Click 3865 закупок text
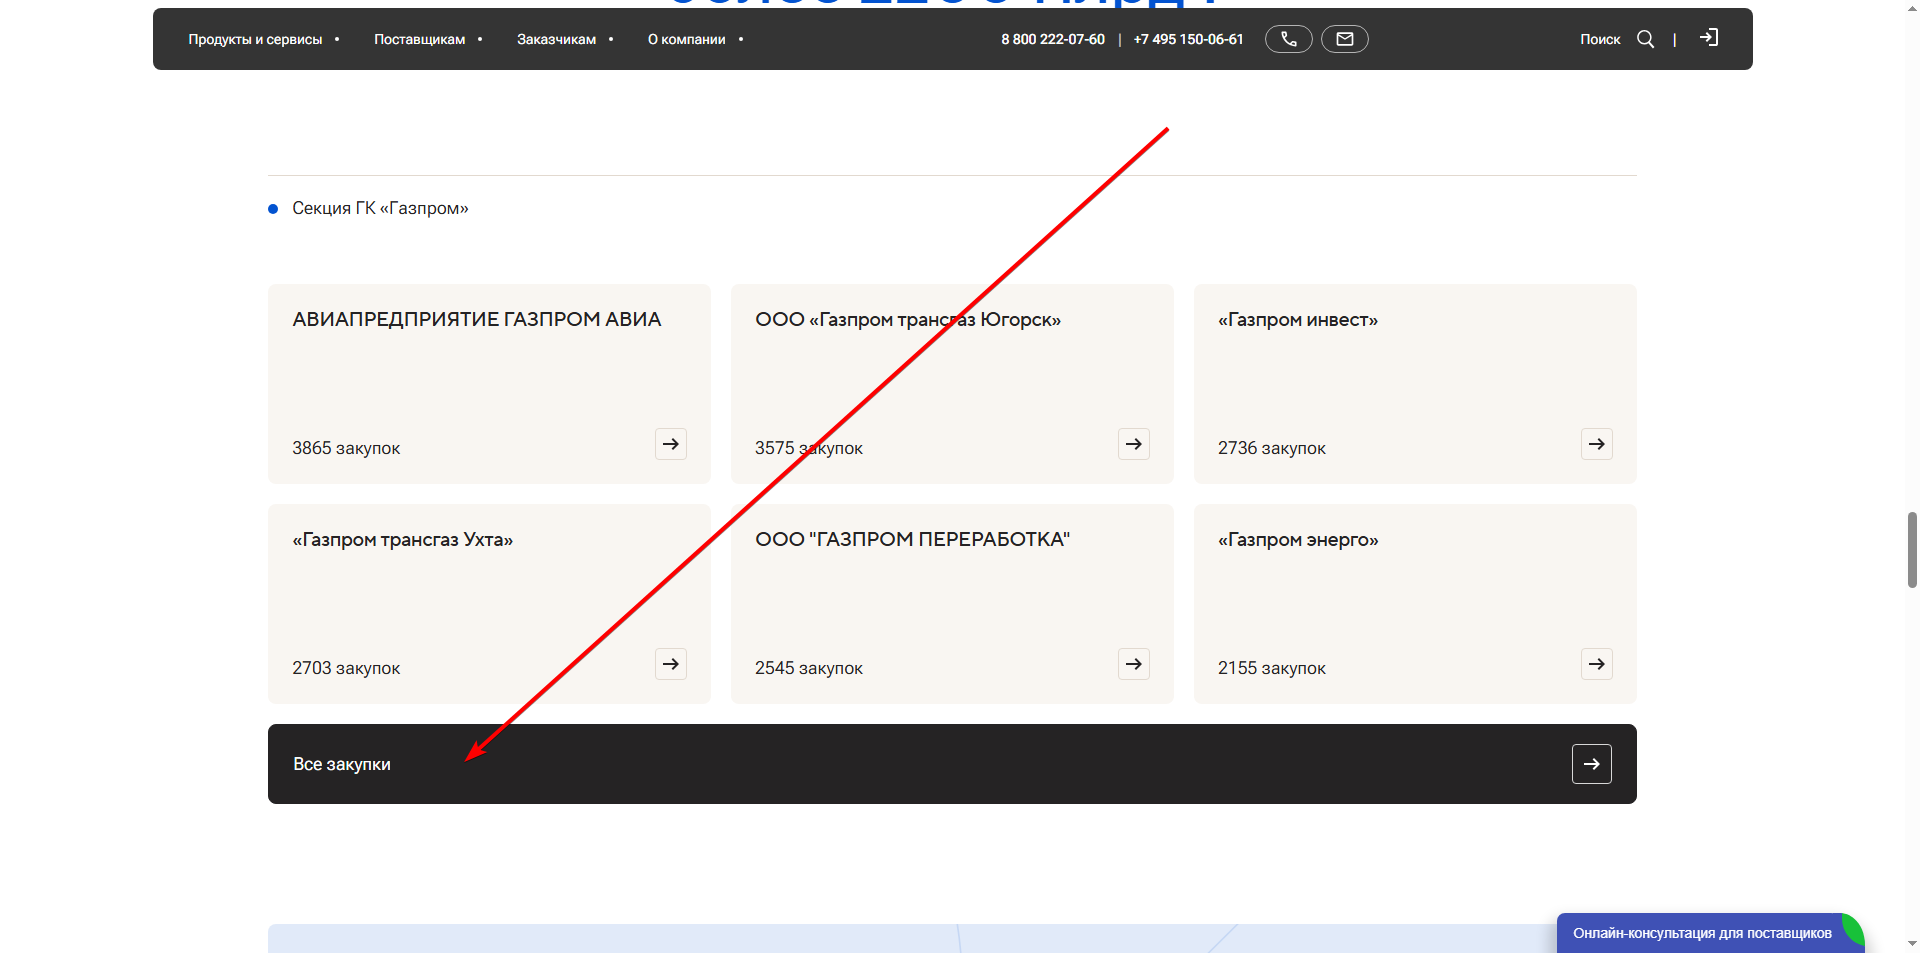Screen dimensions: 1920x953 [346, 448]
